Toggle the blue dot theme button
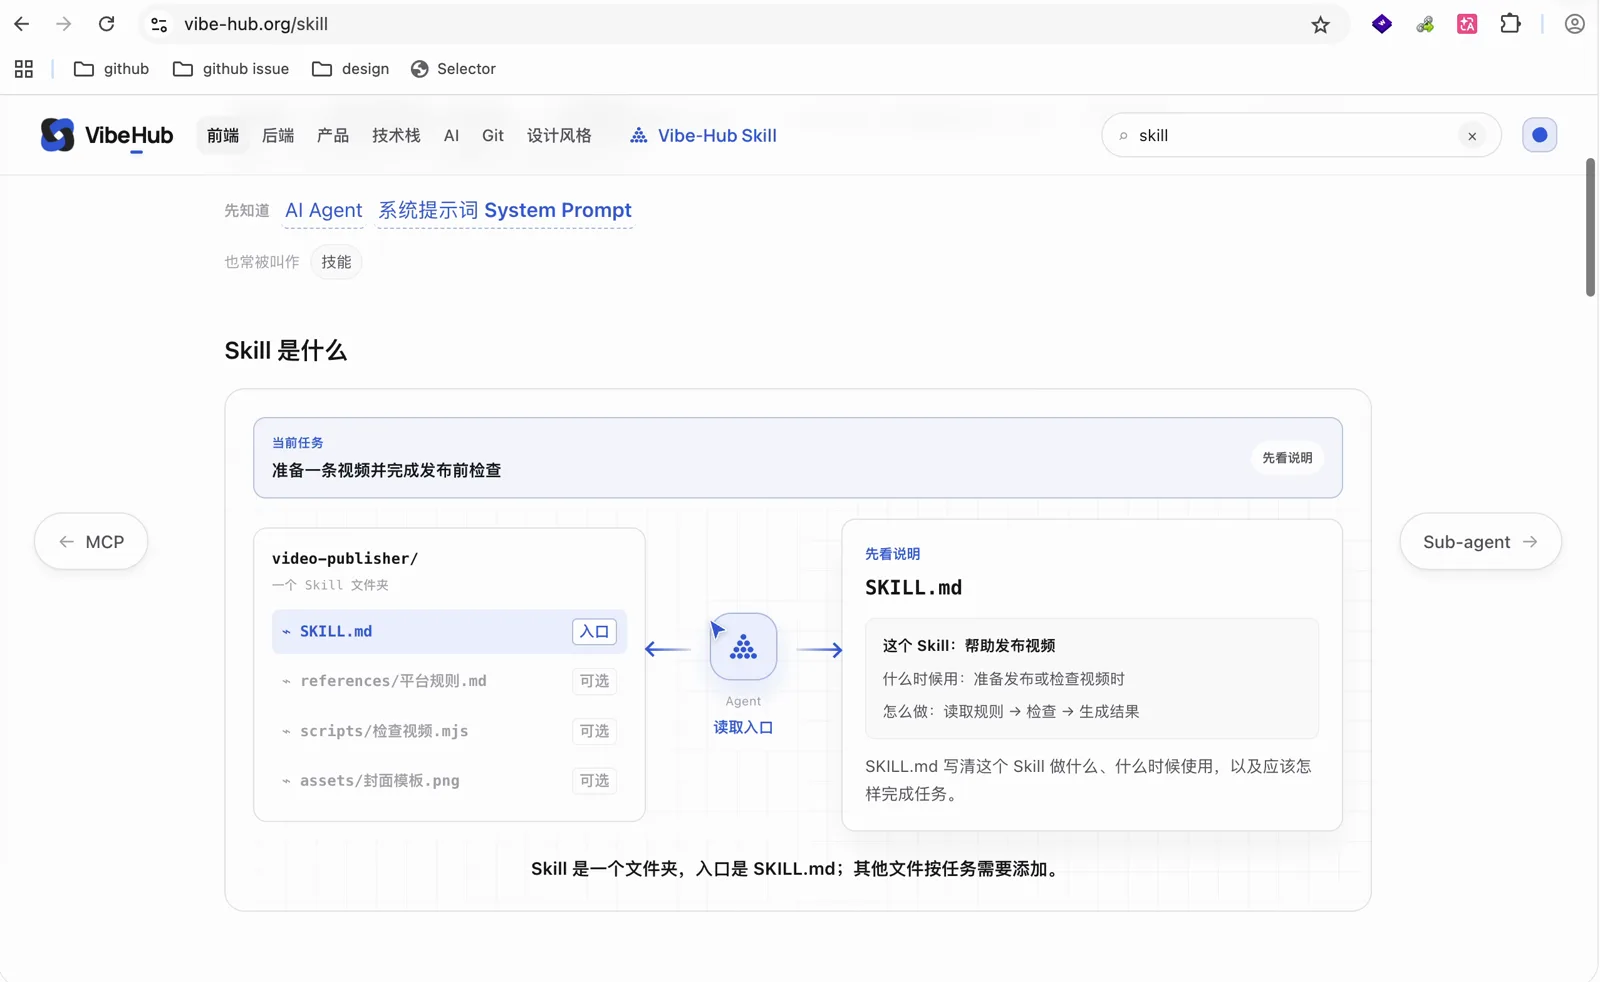Viewport: 1600px width, 982px height. pyautogui.click(x=1540, y=135)
